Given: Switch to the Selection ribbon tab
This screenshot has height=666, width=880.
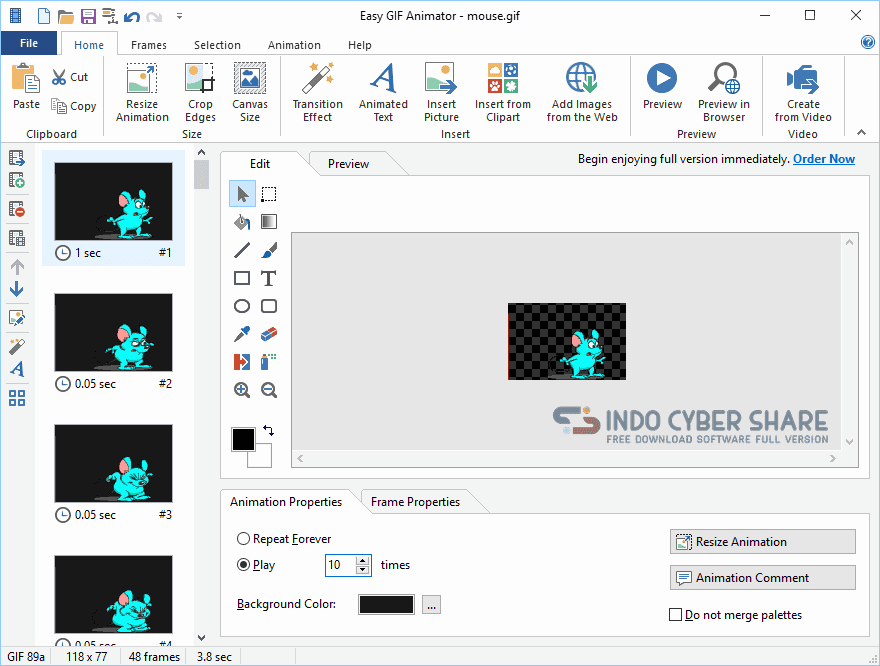Looking at the screenshot, I should pos(217,45).
